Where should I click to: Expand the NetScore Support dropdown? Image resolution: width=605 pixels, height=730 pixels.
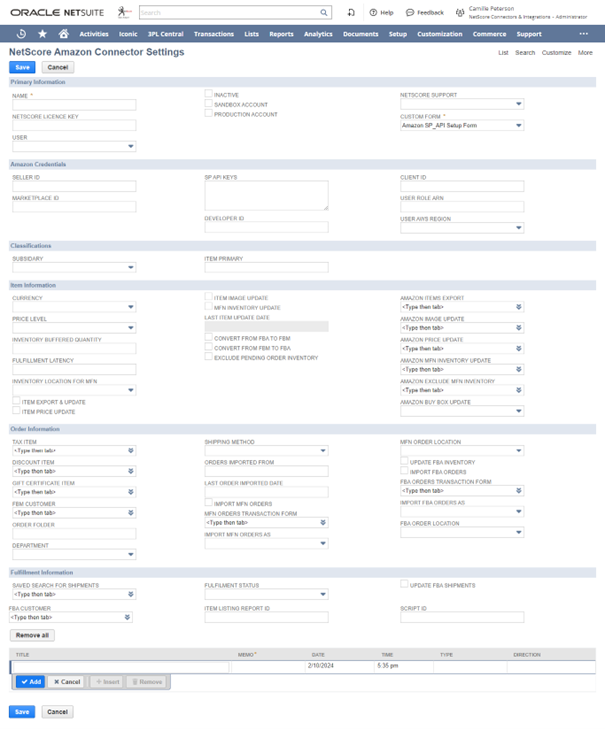518,104
